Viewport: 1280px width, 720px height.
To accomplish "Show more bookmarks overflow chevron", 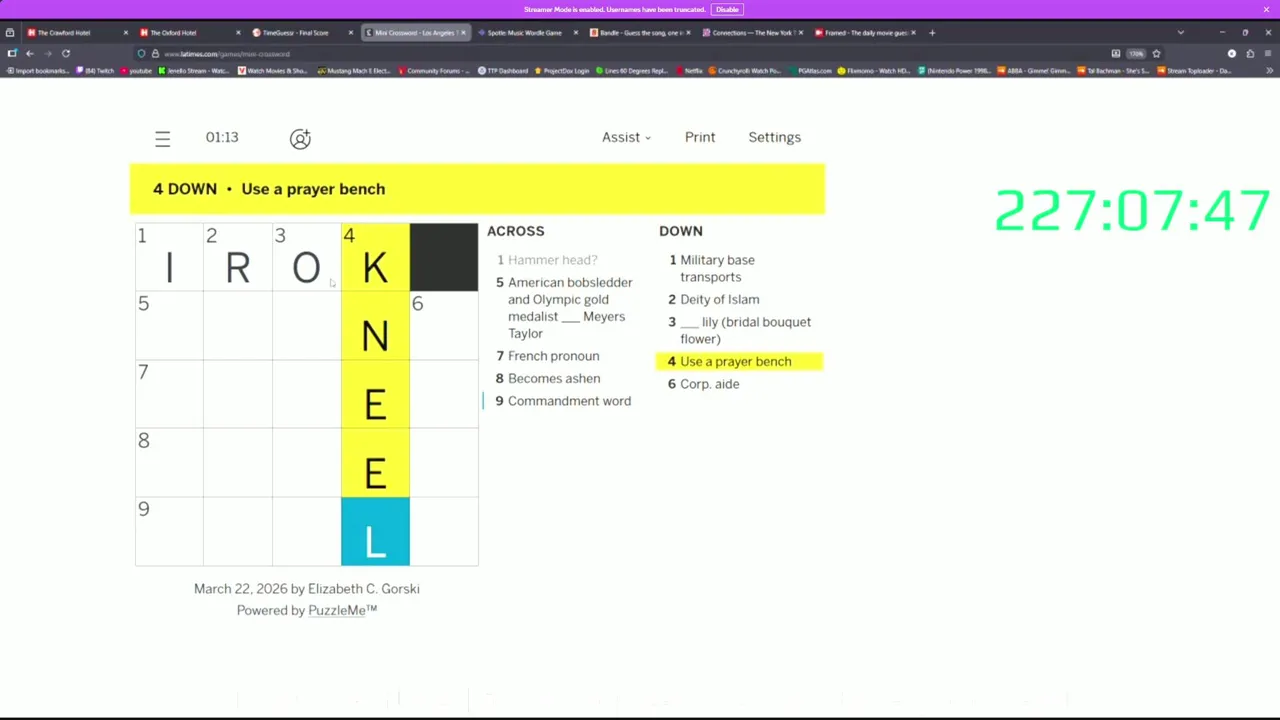I will tap(1269, 71).
